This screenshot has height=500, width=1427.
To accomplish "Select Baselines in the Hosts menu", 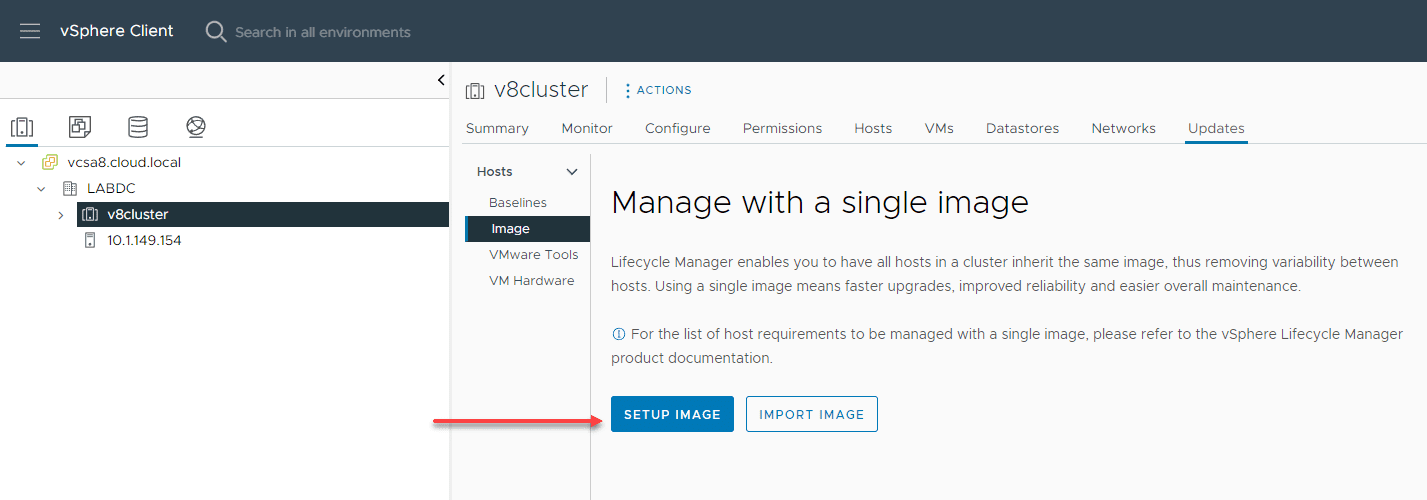I will coord(518,203).
